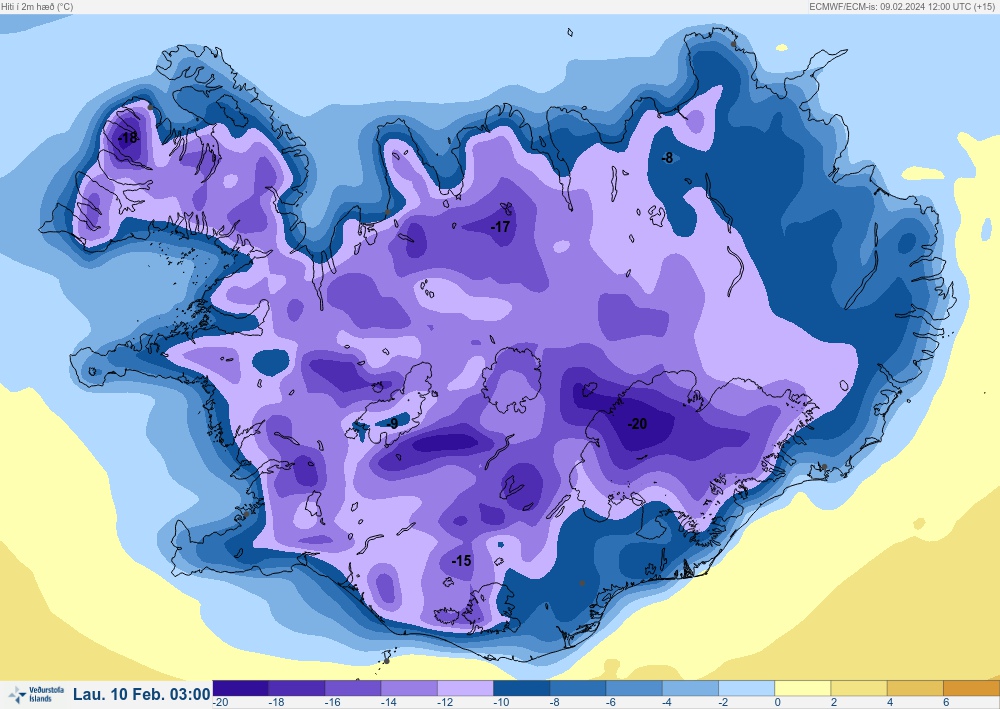This screenshot has width=1000, height=709.
Task: Click the '2' legend scale label
Action: [834, 703]
